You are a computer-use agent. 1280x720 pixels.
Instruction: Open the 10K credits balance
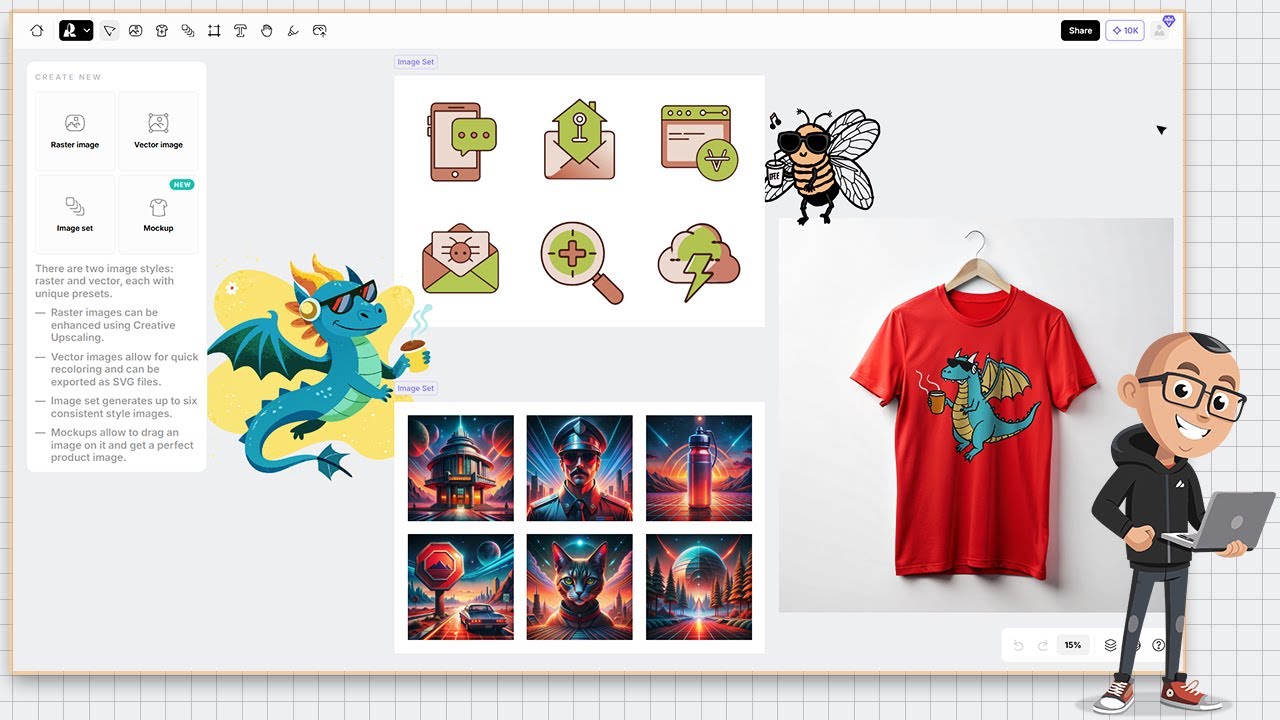[x=1124, y=30]
